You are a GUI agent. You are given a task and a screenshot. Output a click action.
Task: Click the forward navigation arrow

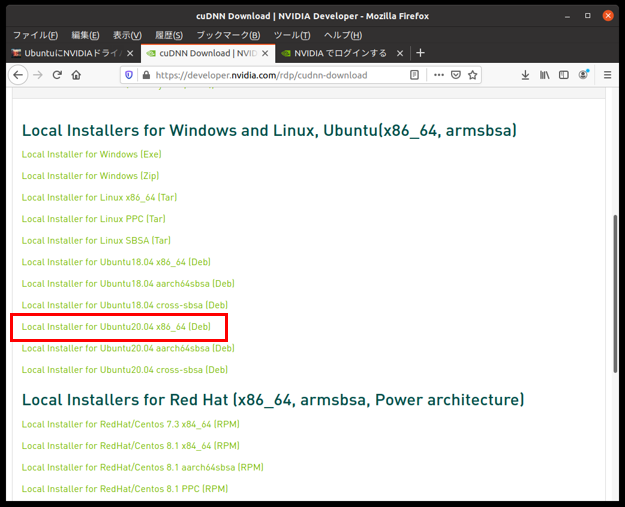coord(38,75)
